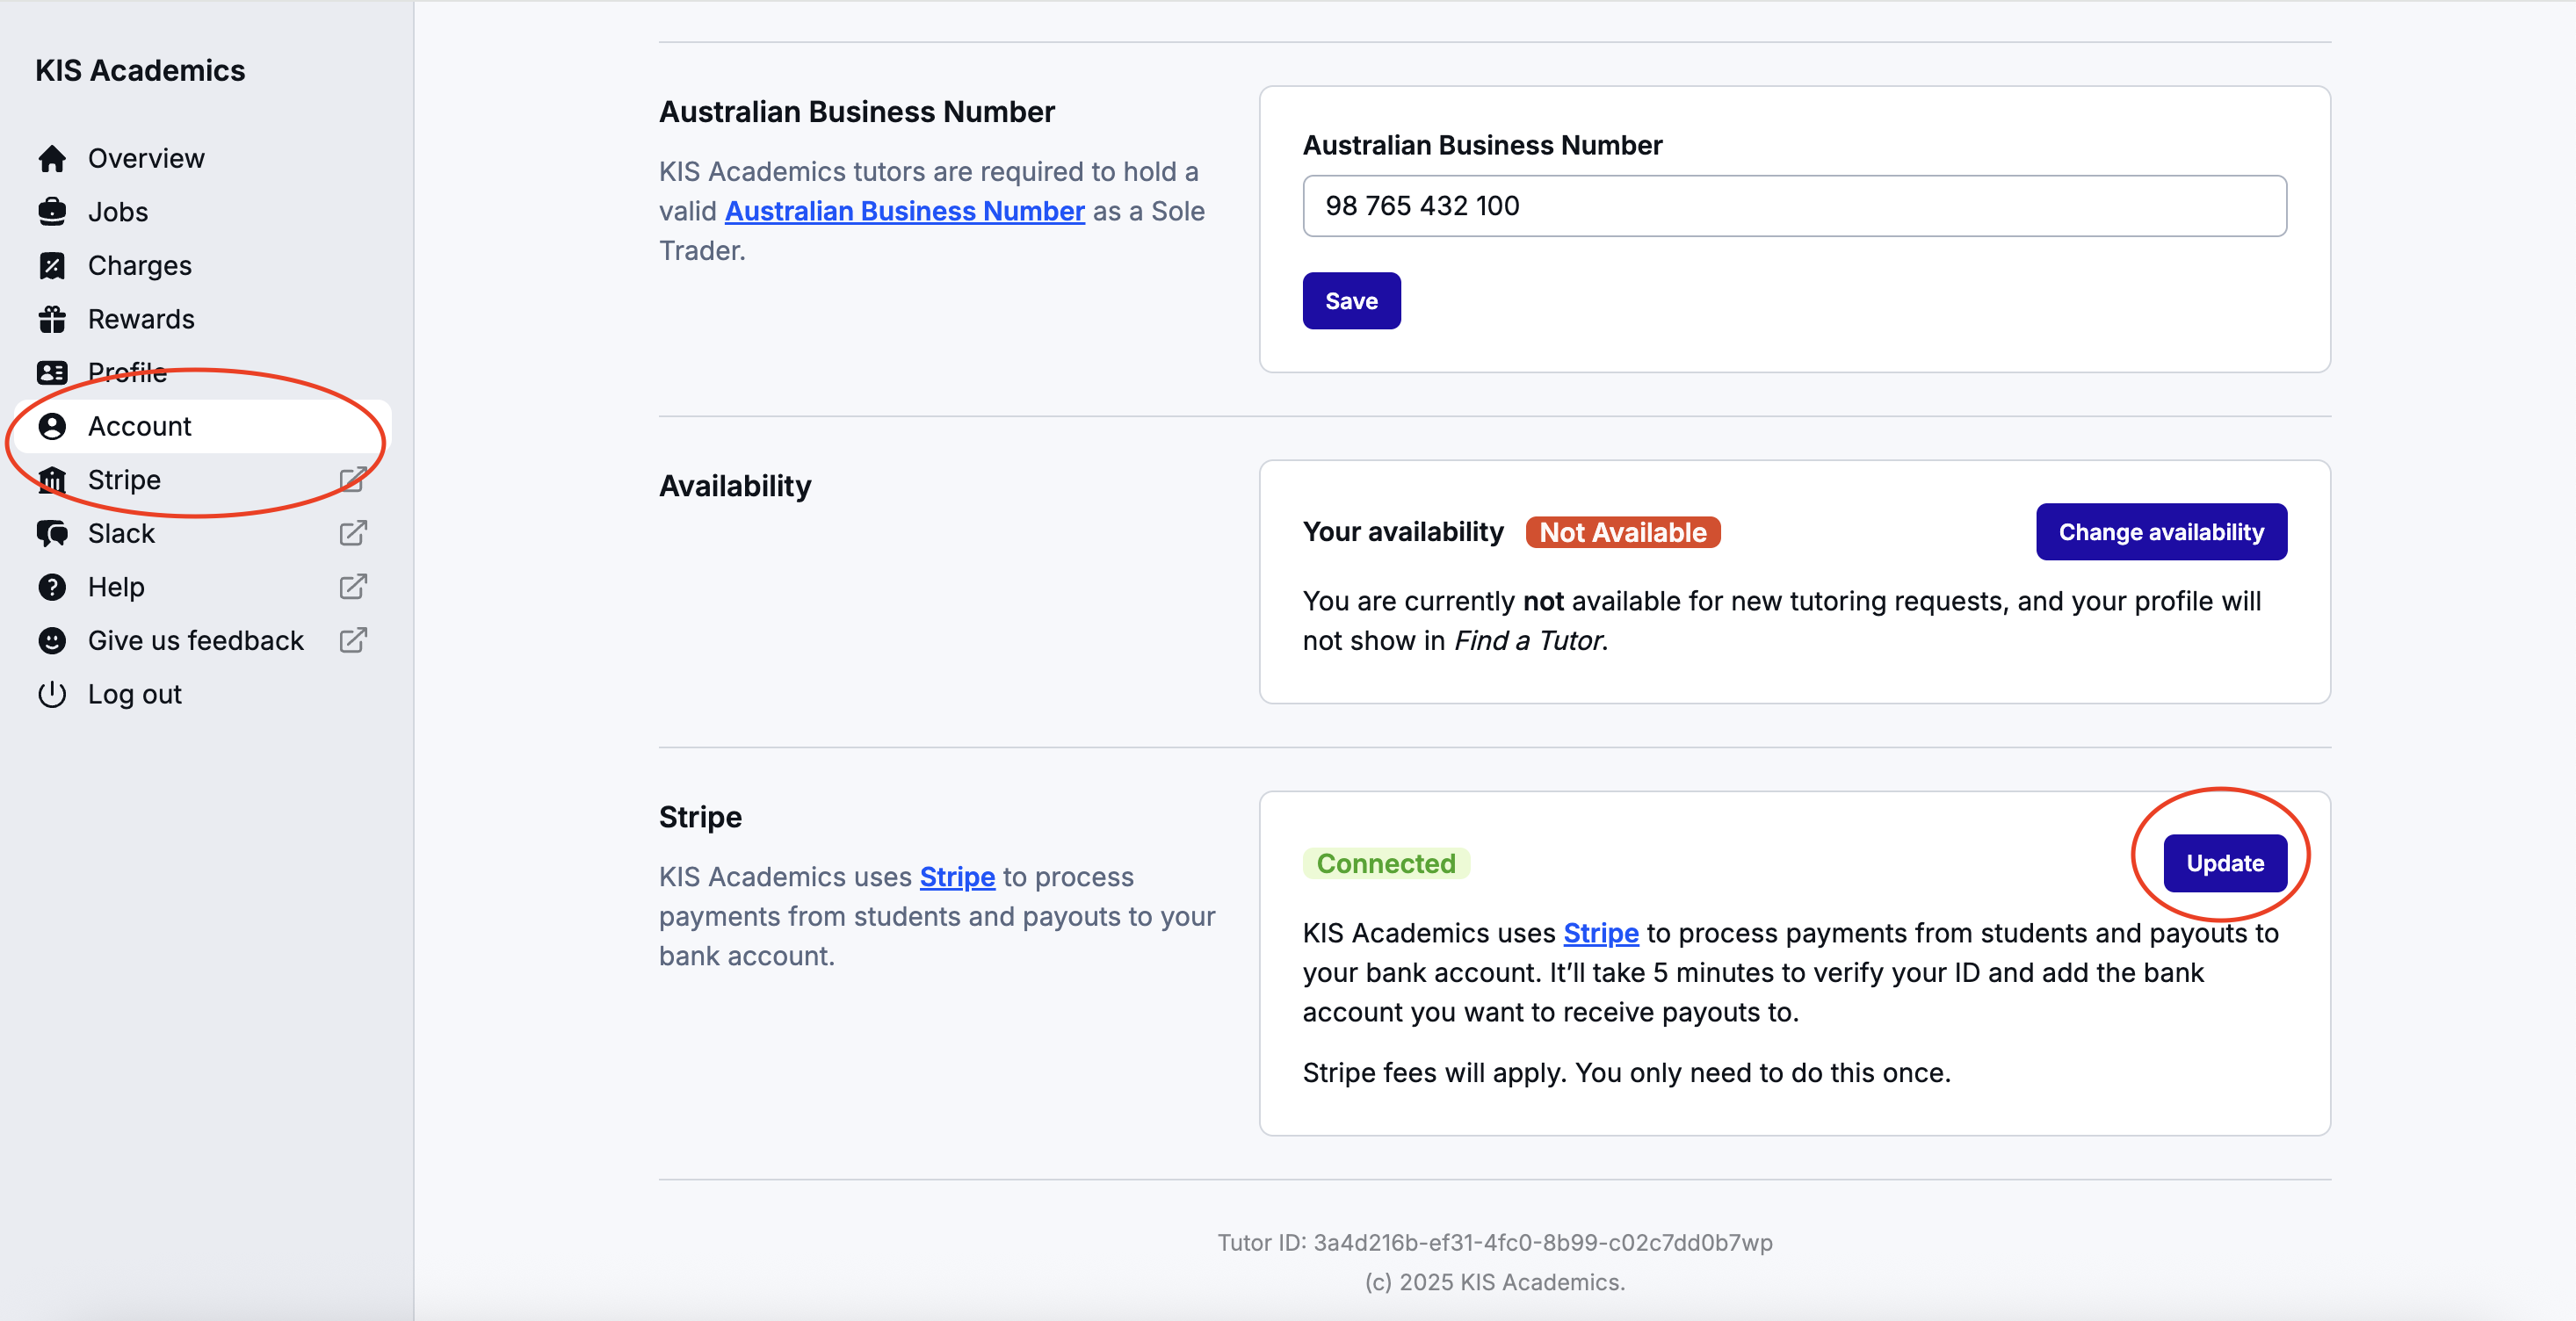Click external link icon beside Give us feedback
2576x1321 pixels.
[x=352, y=640]
